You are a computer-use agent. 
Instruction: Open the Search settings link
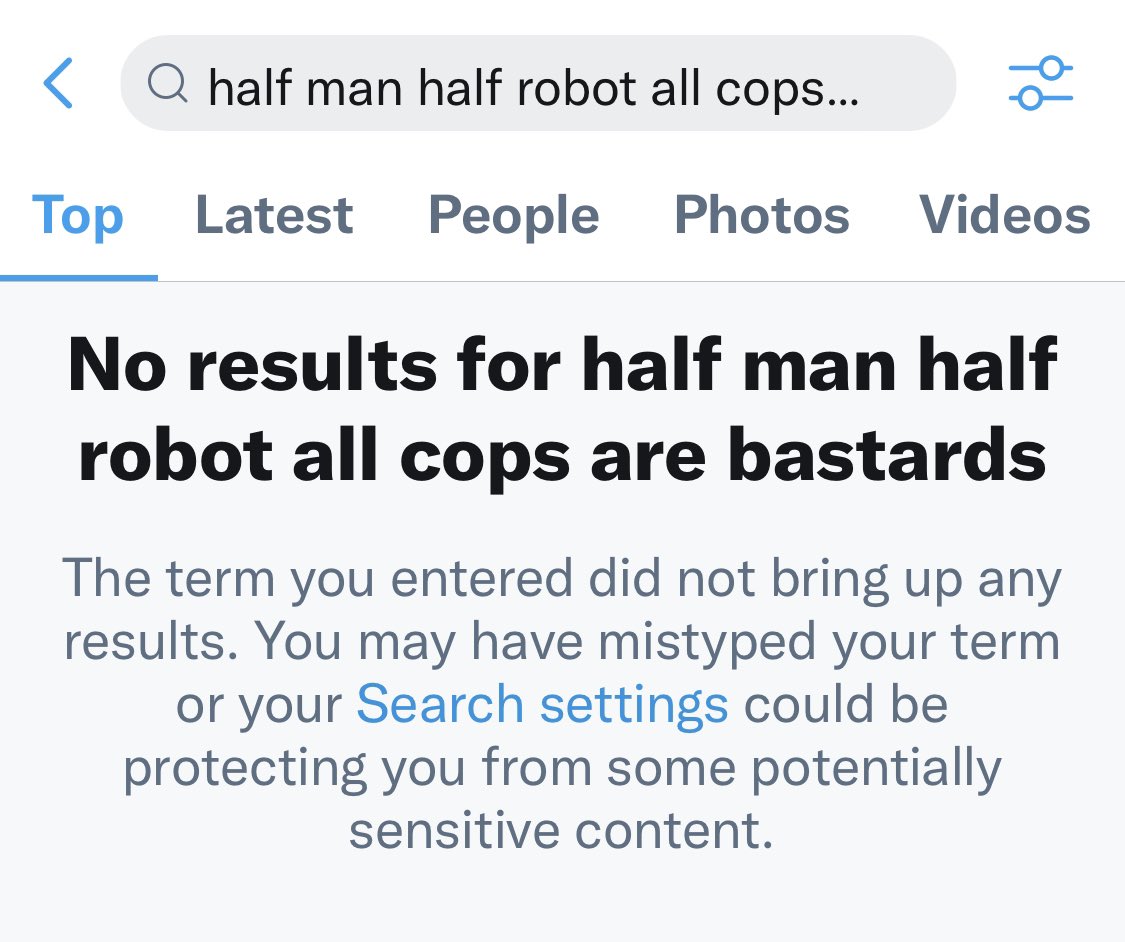(542, 704)
